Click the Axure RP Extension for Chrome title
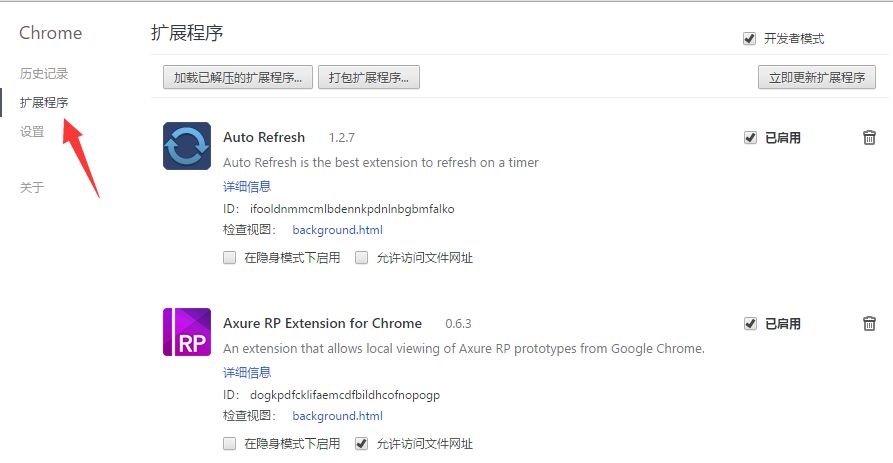 322,323
